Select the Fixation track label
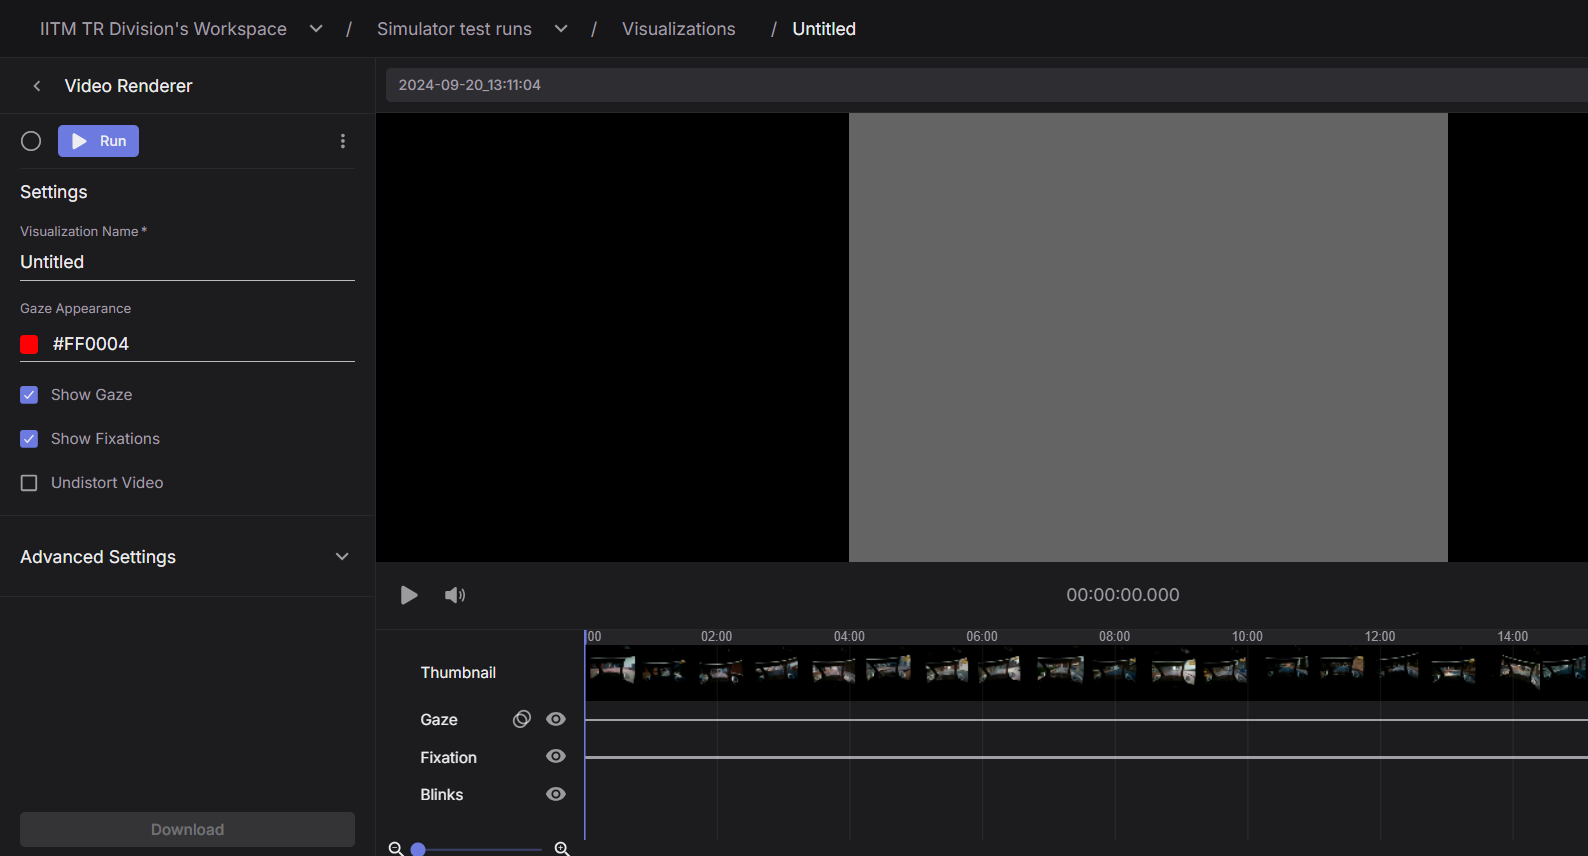The height and width of the screenshot is (856, 1588). point(448,758)
